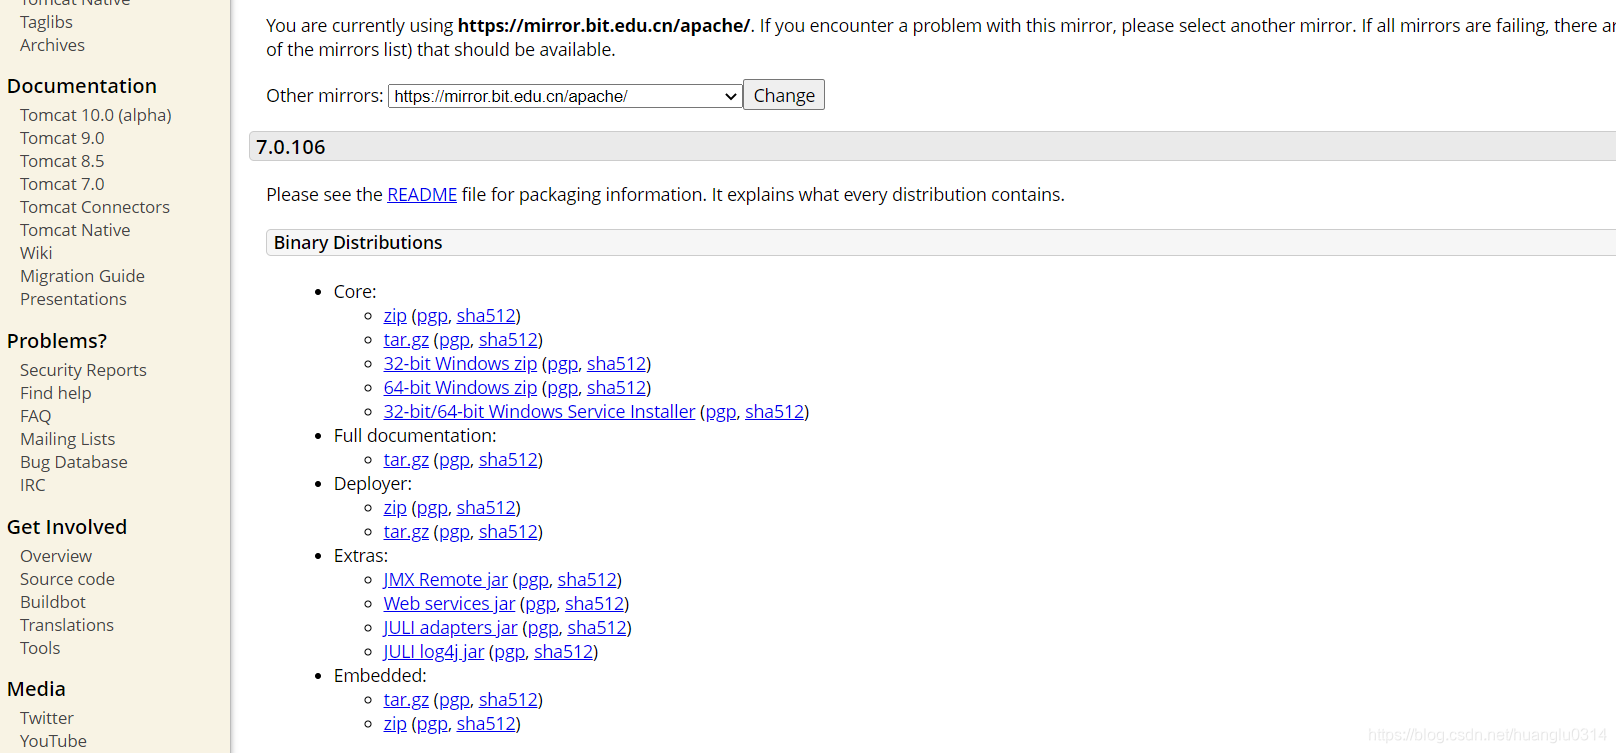
Task: Download 64-bit Windows zip
Action: [460, 387]
